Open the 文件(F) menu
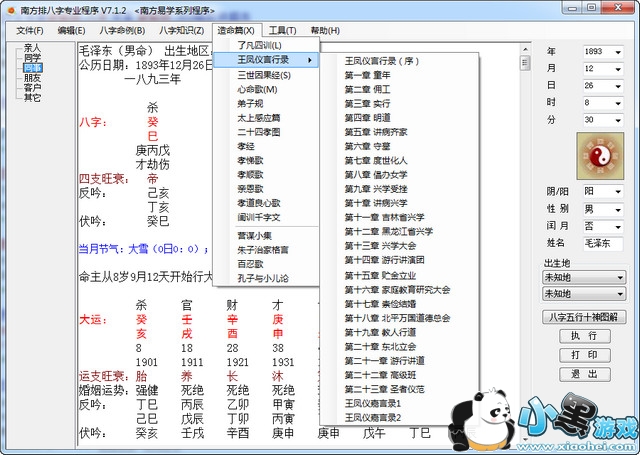This screenshot has width=640, height=455. coord(30,31)
